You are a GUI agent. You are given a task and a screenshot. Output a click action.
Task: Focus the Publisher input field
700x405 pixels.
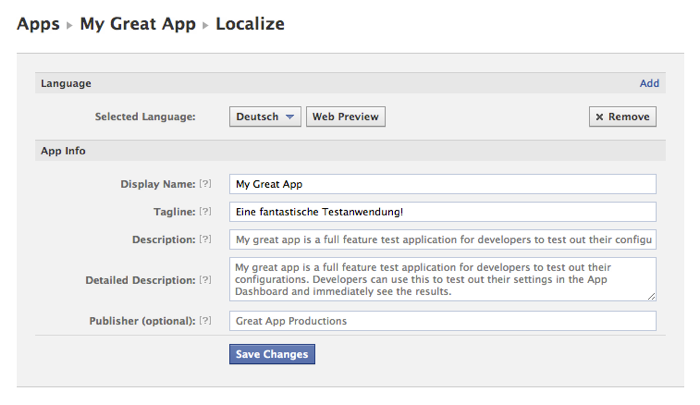442,321
